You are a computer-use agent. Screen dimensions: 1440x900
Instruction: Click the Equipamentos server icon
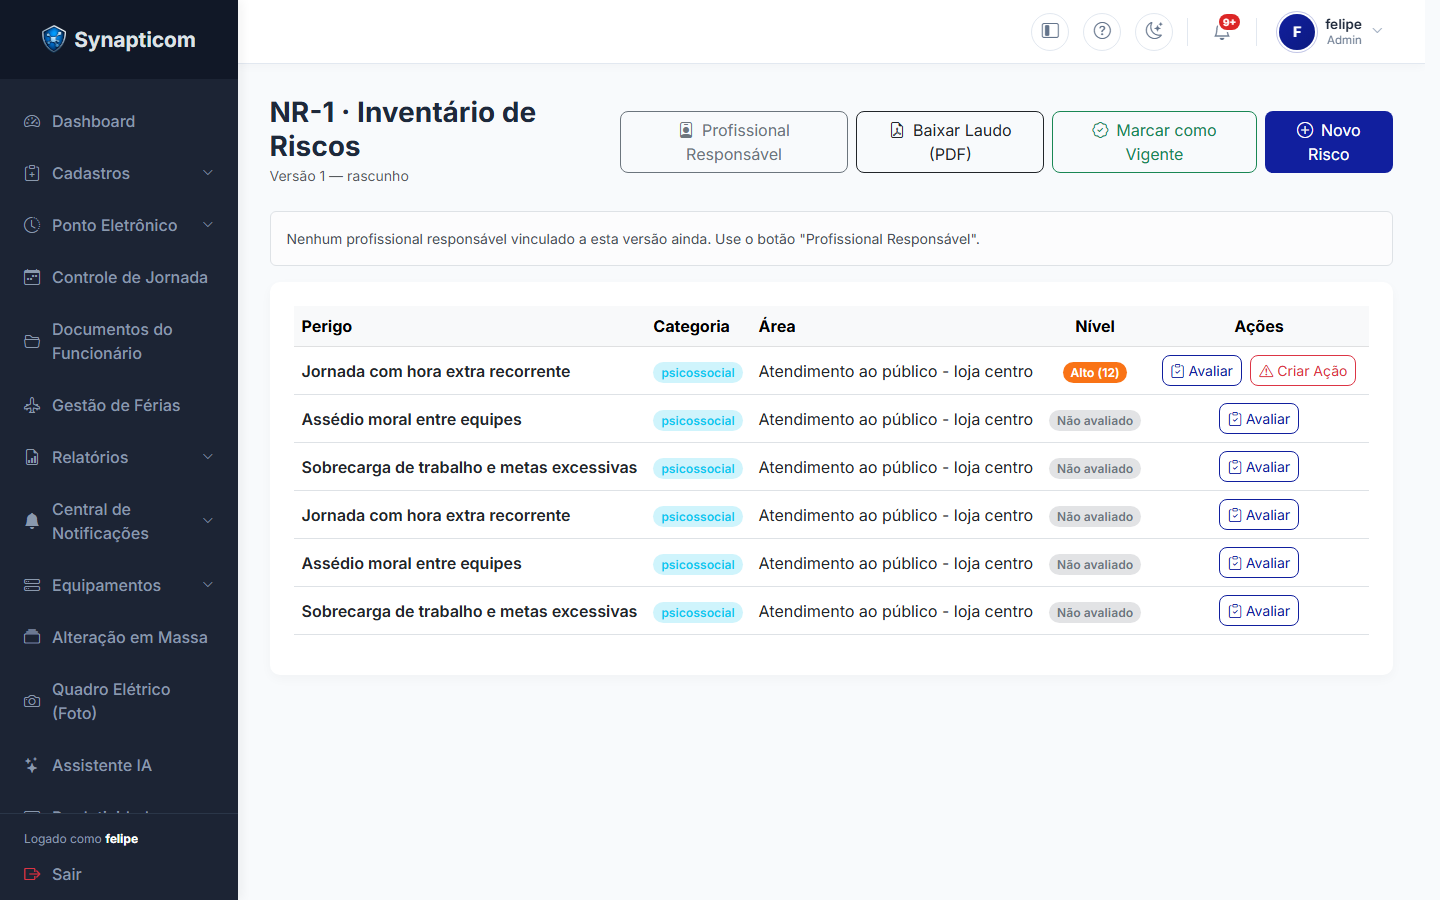click(x=32, y=585)
